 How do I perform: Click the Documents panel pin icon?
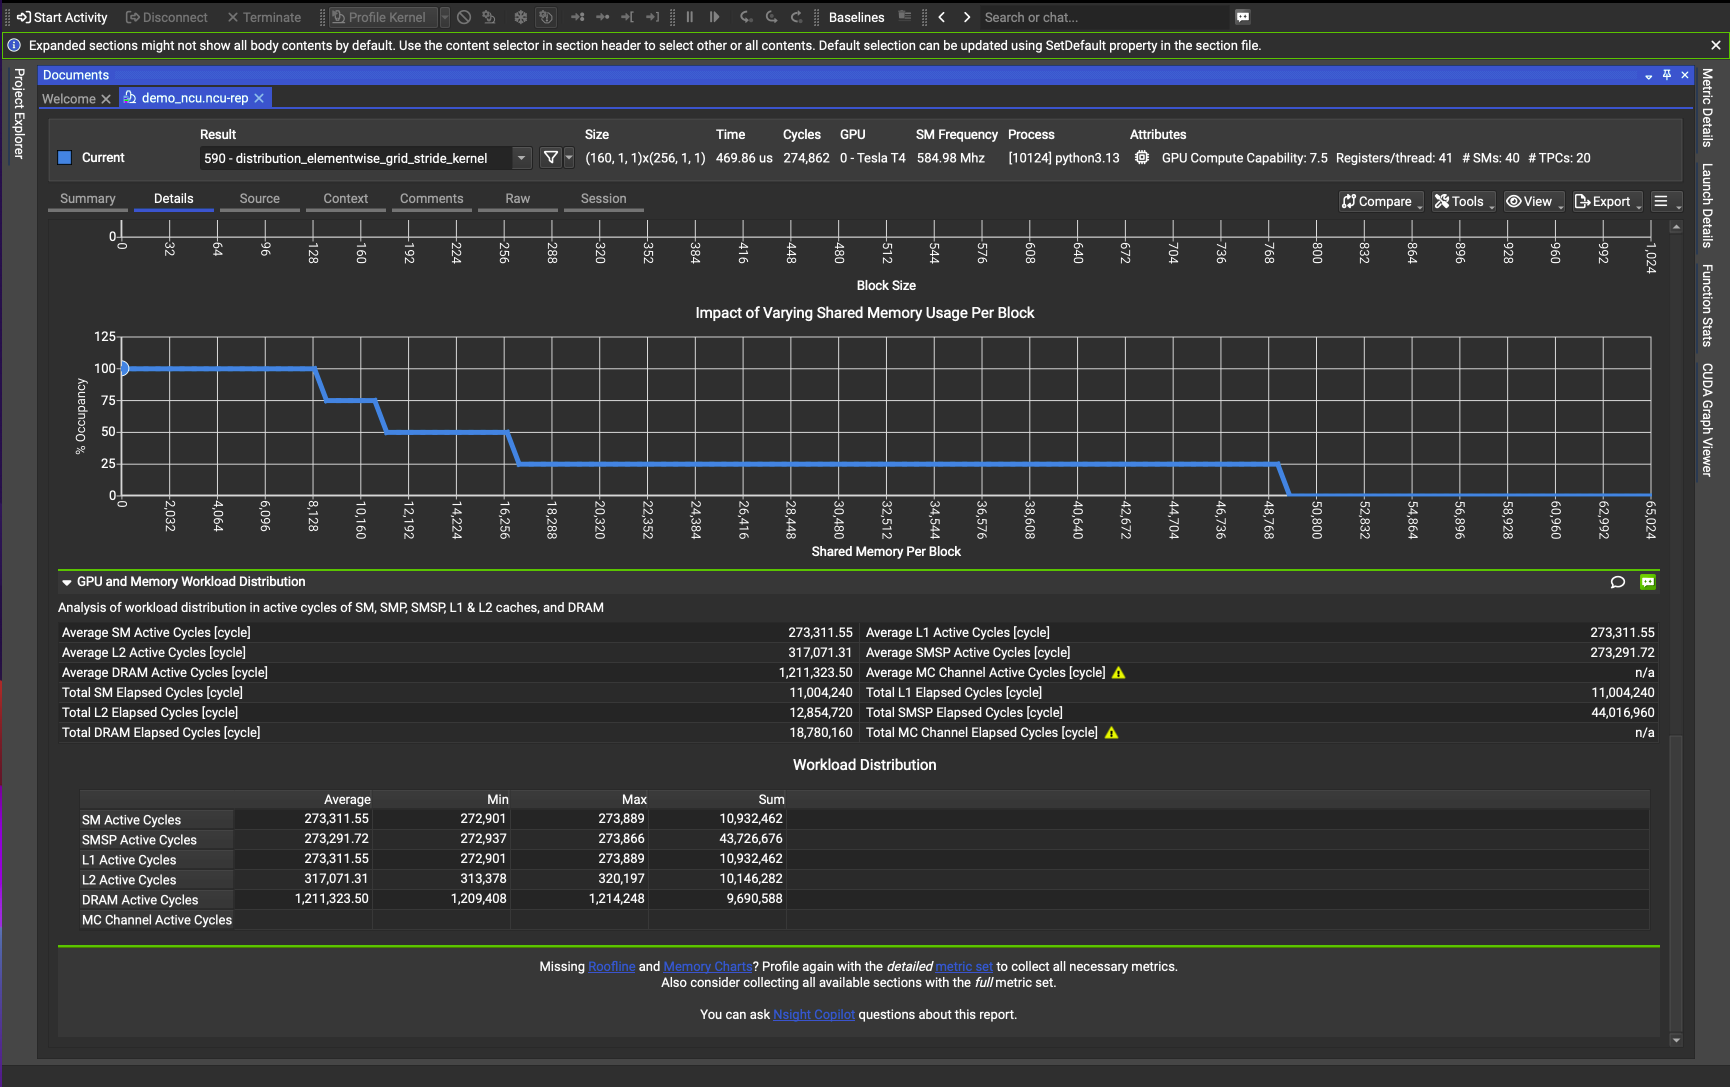pos(1667,75)
